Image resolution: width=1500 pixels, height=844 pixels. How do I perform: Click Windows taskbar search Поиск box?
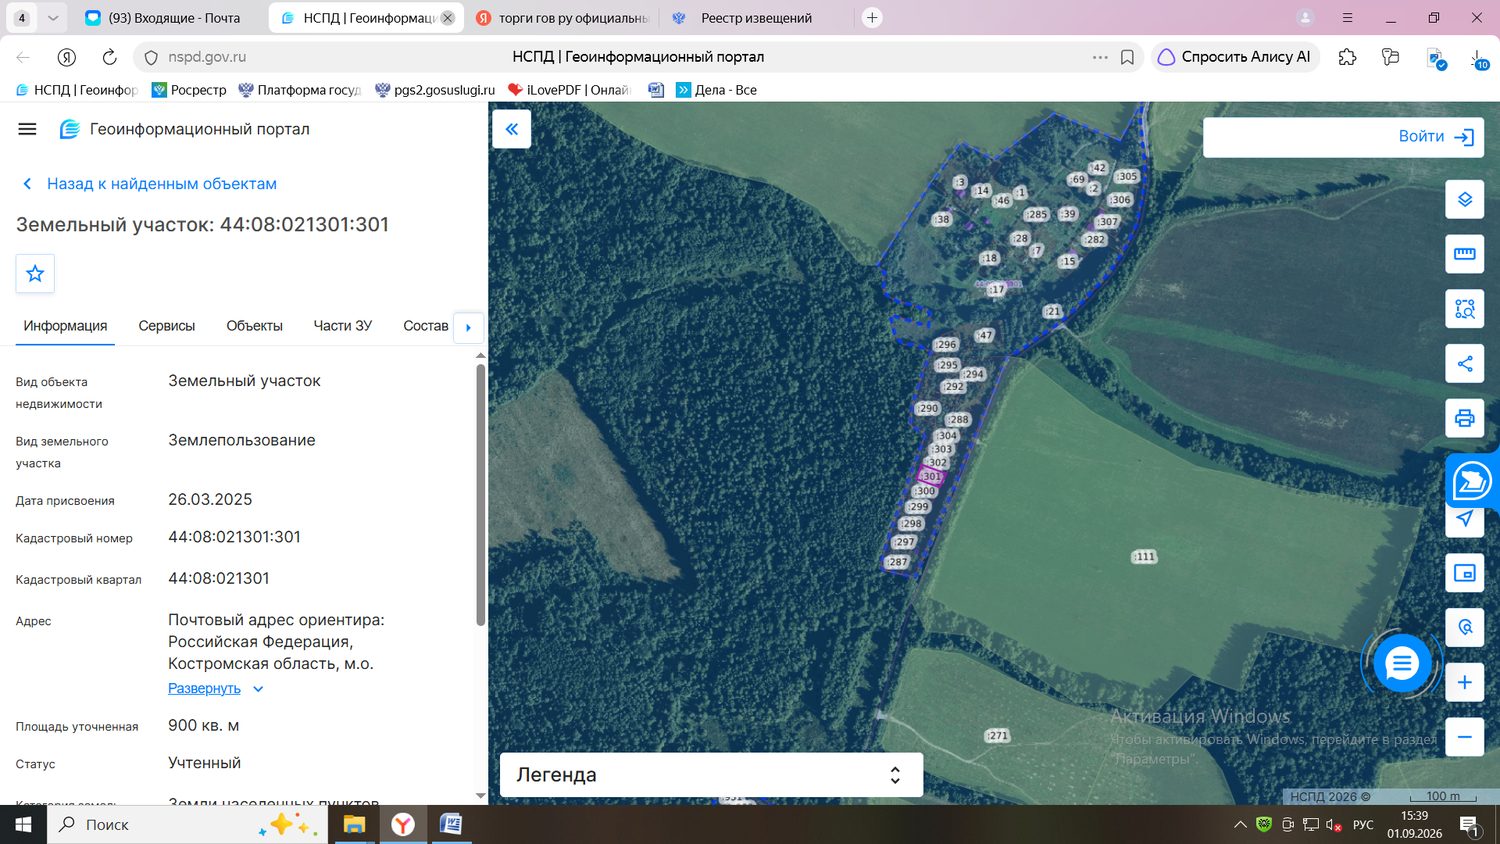(188, 825)
